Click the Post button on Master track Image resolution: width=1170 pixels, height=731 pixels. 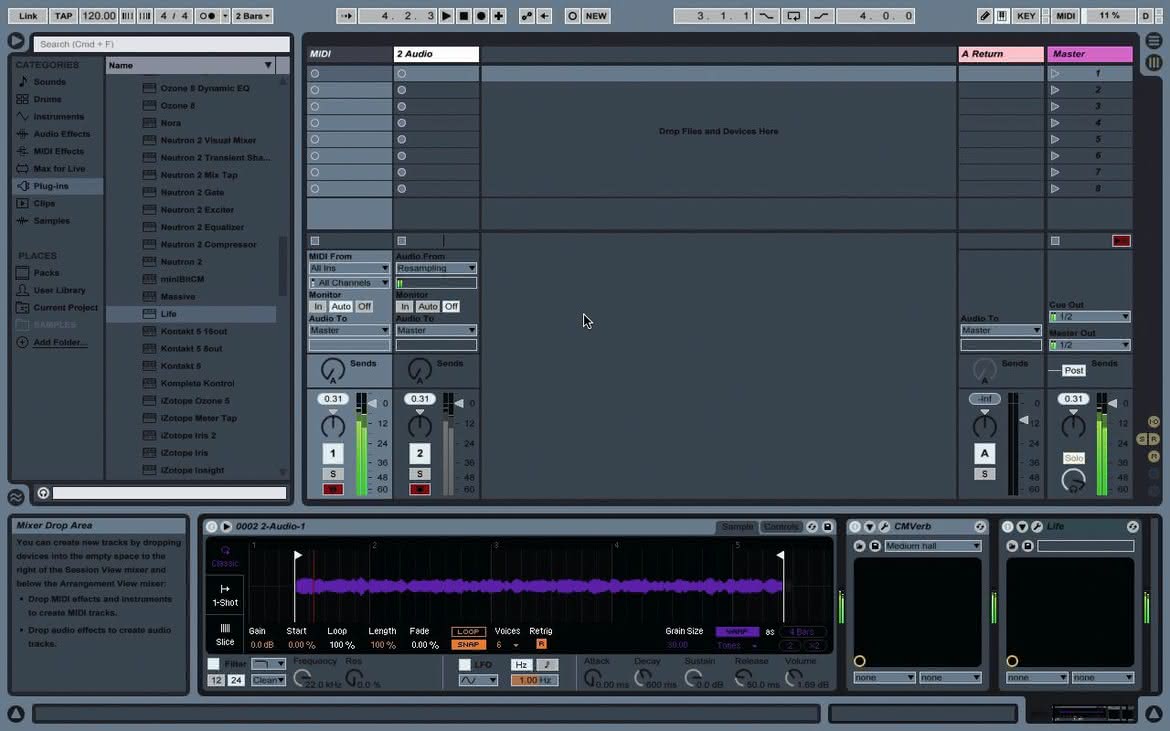pos(1074,371)
